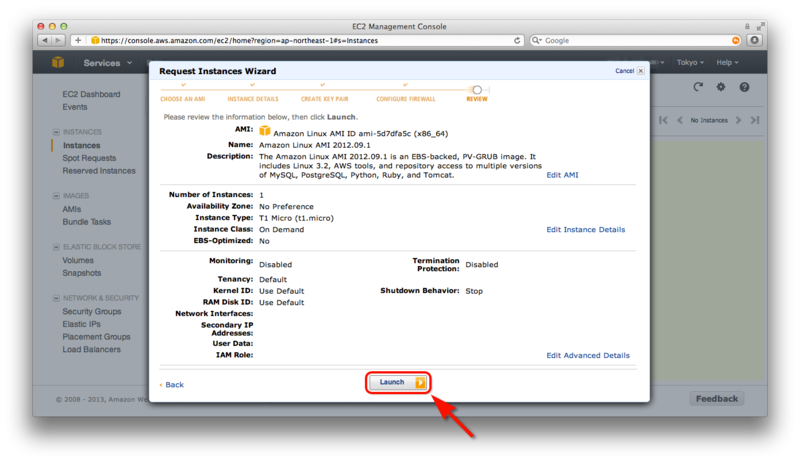800x462 pixels.
Task: Go to next page of instances
Action: 738,120
